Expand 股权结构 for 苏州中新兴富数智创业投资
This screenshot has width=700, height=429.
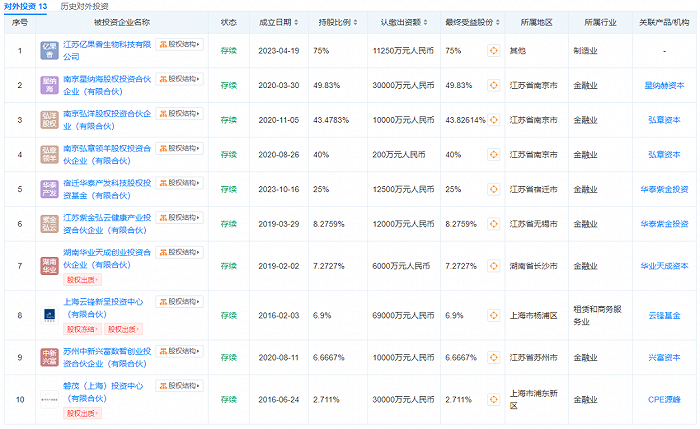pos(180,350)
